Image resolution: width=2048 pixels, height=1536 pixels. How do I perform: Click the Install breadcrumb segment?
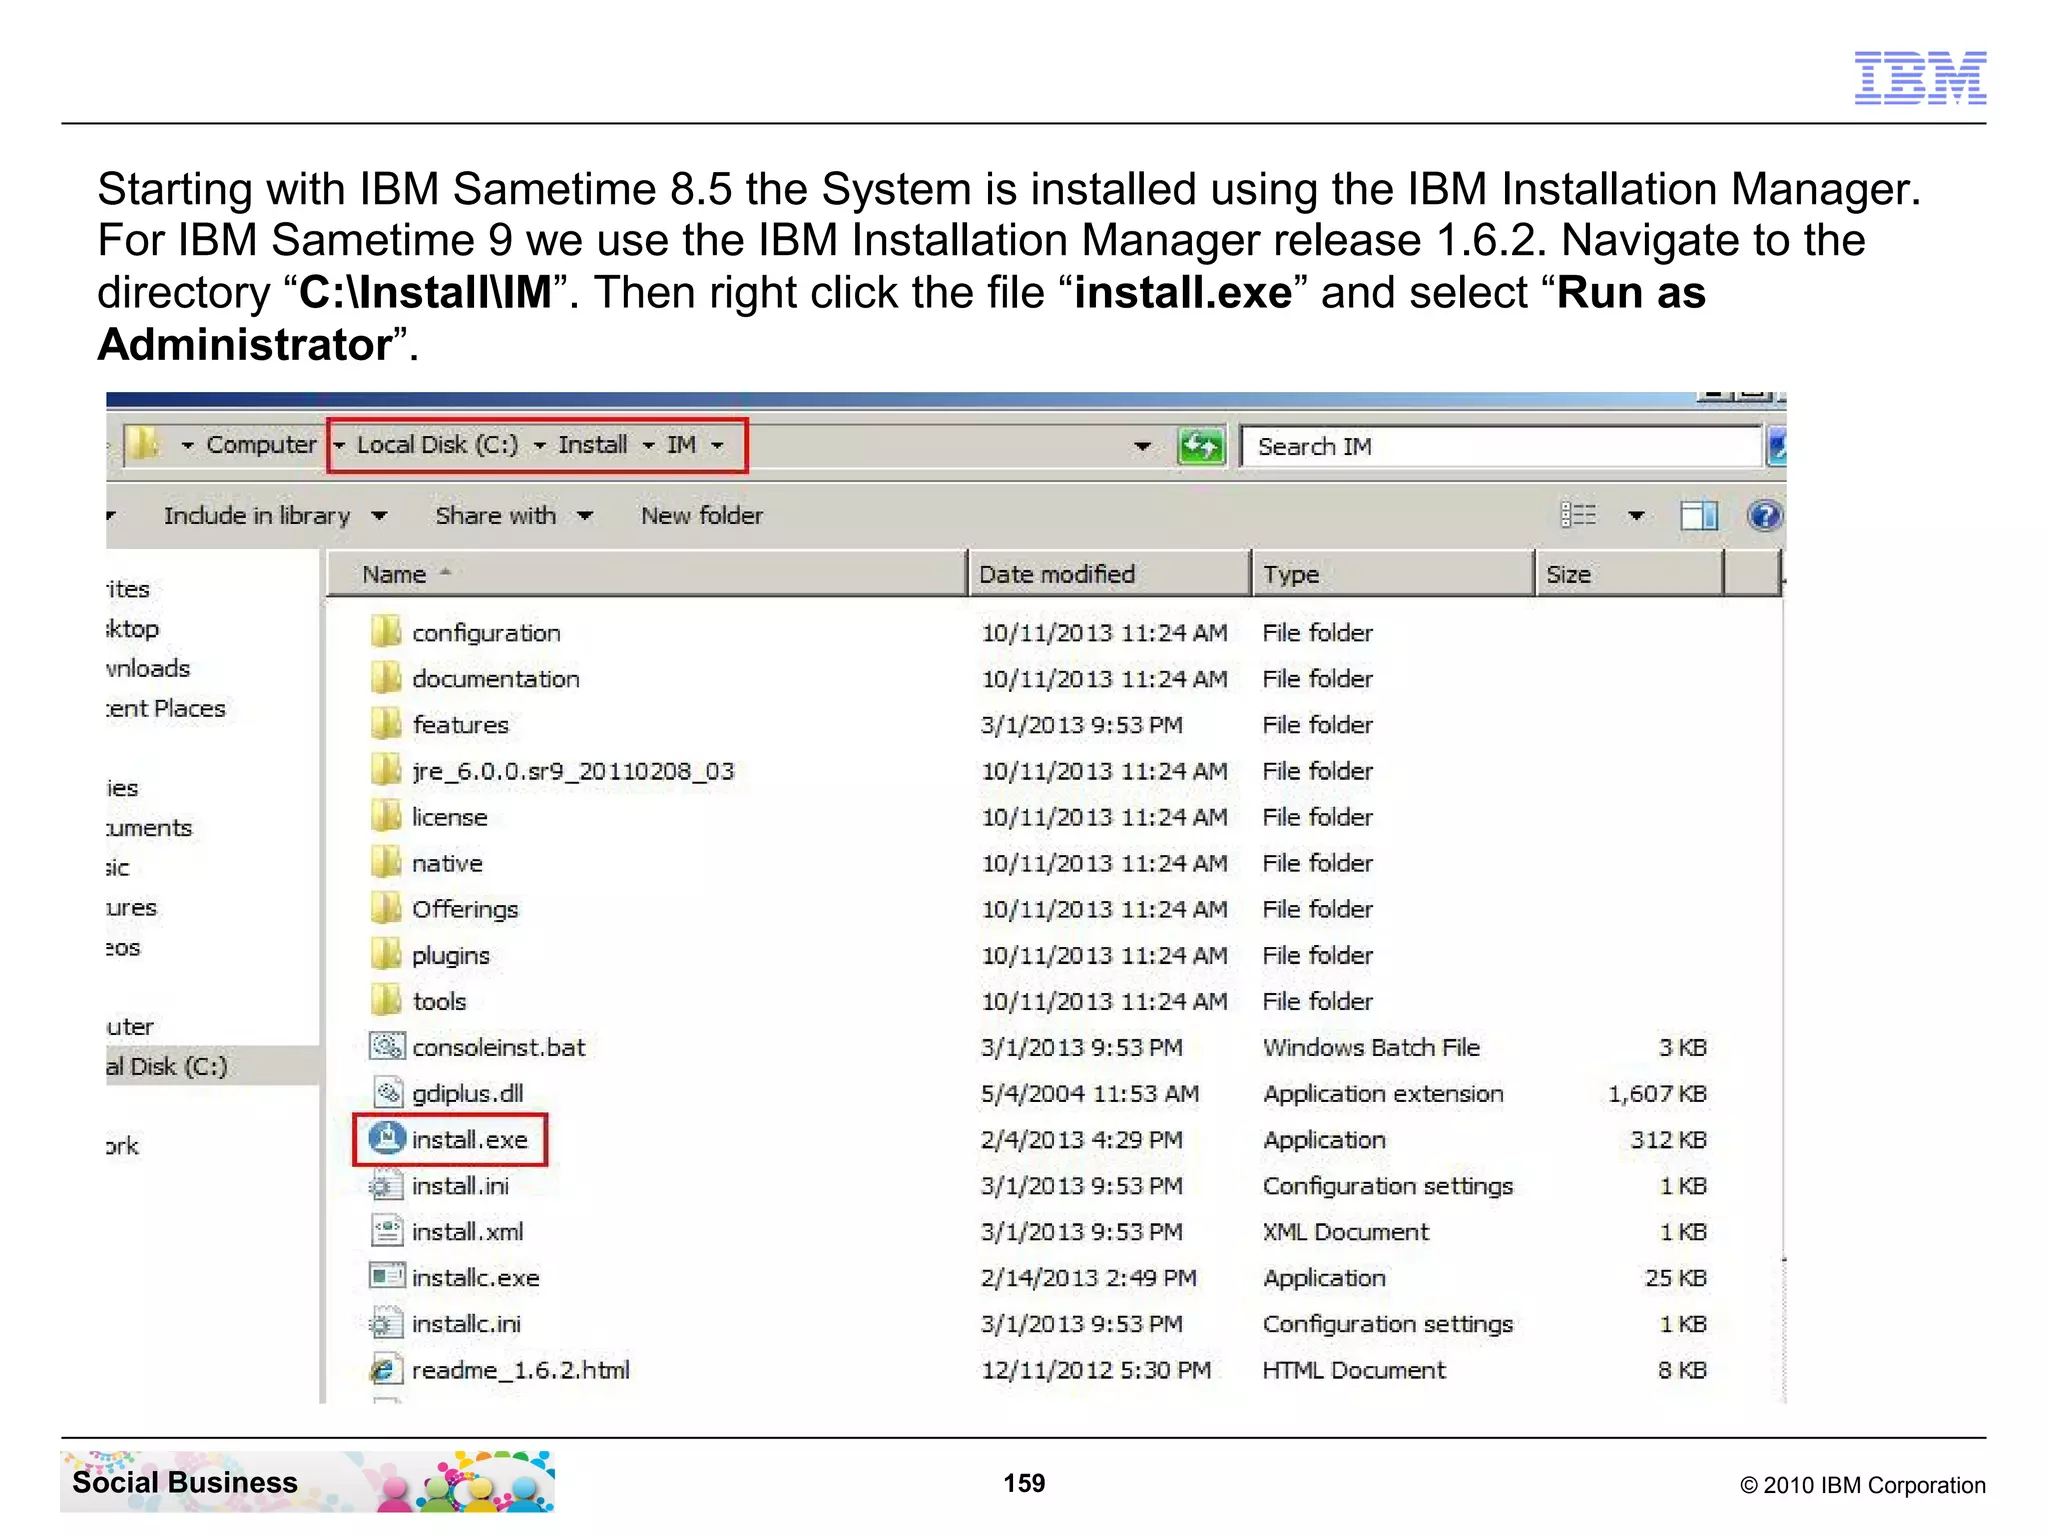593,444
